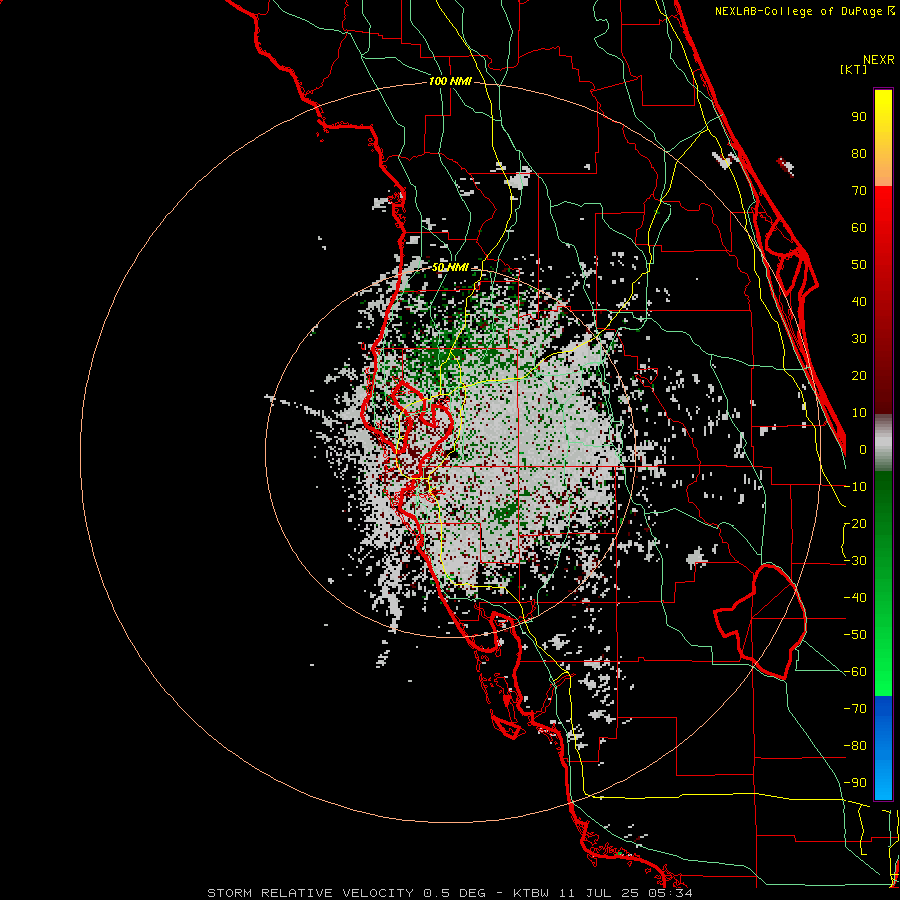Click the -70 knot scale value
The height and width of the screenshot is (900, 900).
tap(855, 709)
